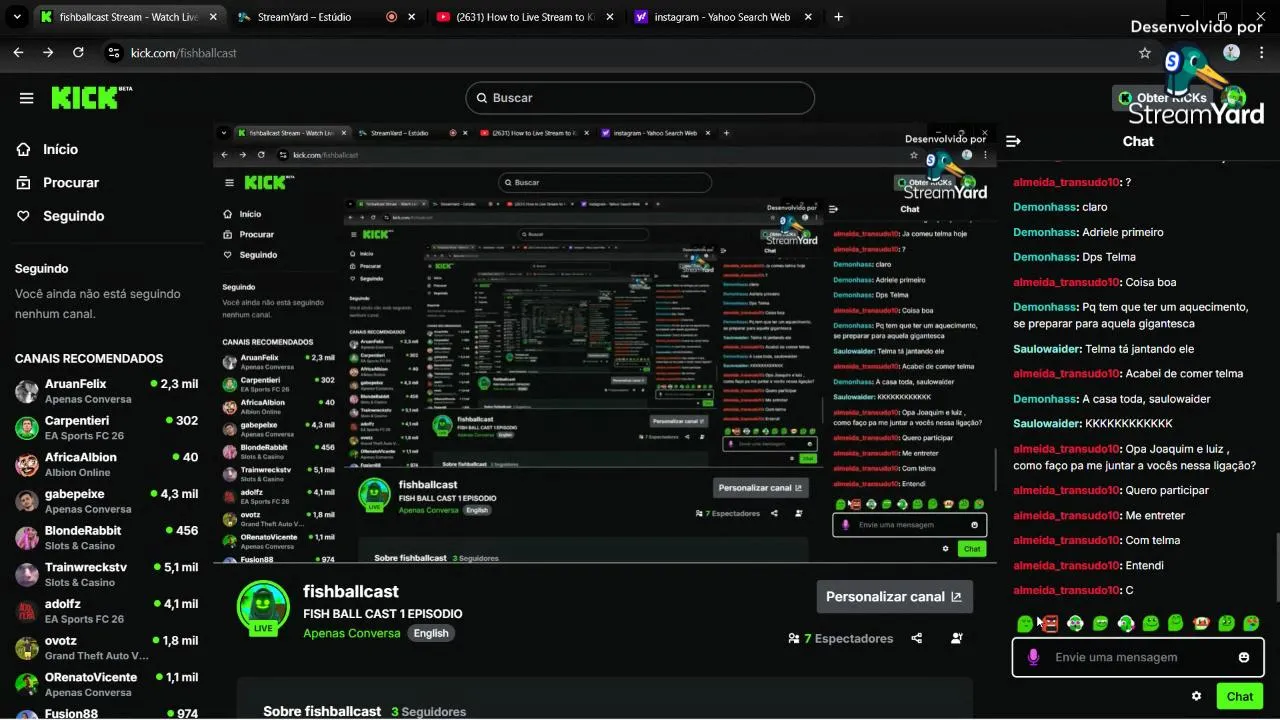
Task: Click the browser forward arrow
Action: click(x=48, y=53)
